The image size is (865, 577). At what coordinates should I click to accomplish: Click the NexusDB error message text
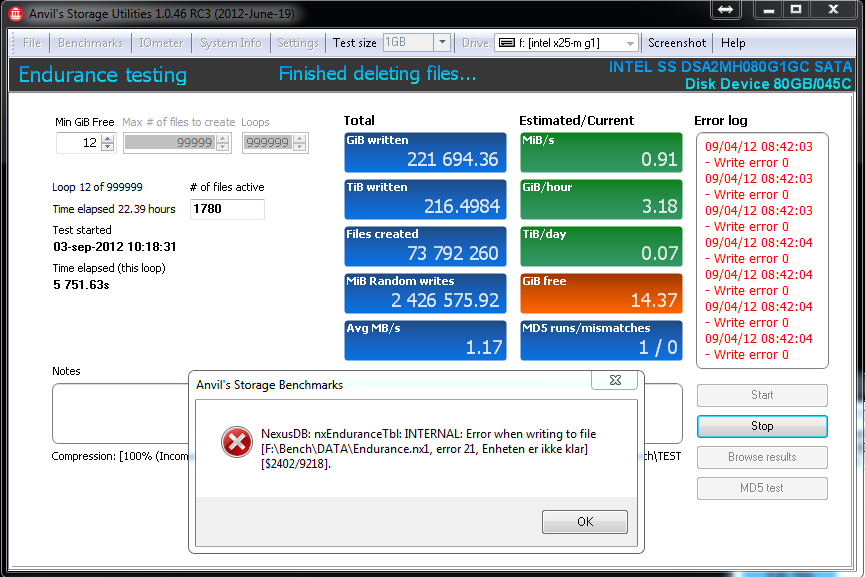pyautogui.click(x=429, y=448)
